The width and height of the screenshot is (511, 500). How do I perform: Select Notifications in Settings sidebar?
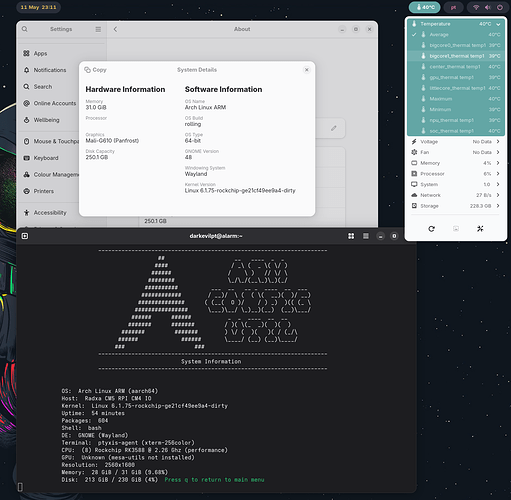point(49,70)
